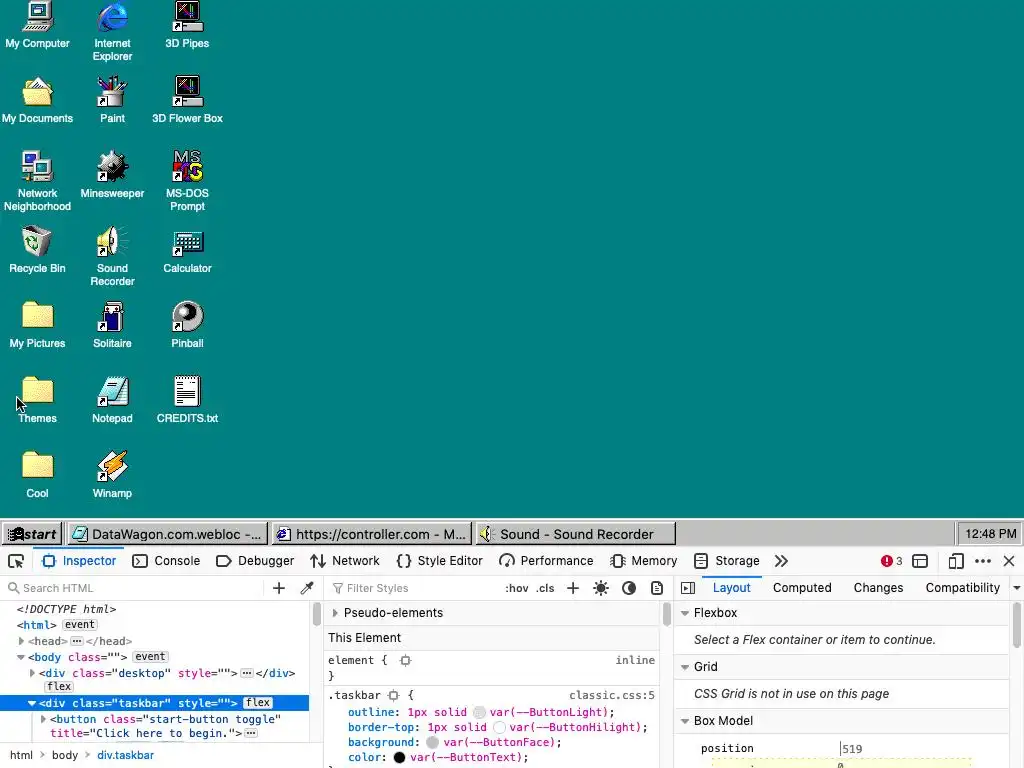Click the create new node plus button
Image resolution: width=1024 pixels, height=768 pixels.
(x=279, y=588)
